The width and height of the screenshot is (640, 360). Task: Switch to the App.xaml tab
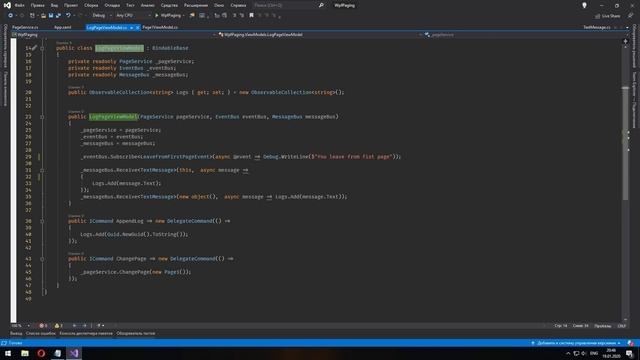tap(62, 27)
